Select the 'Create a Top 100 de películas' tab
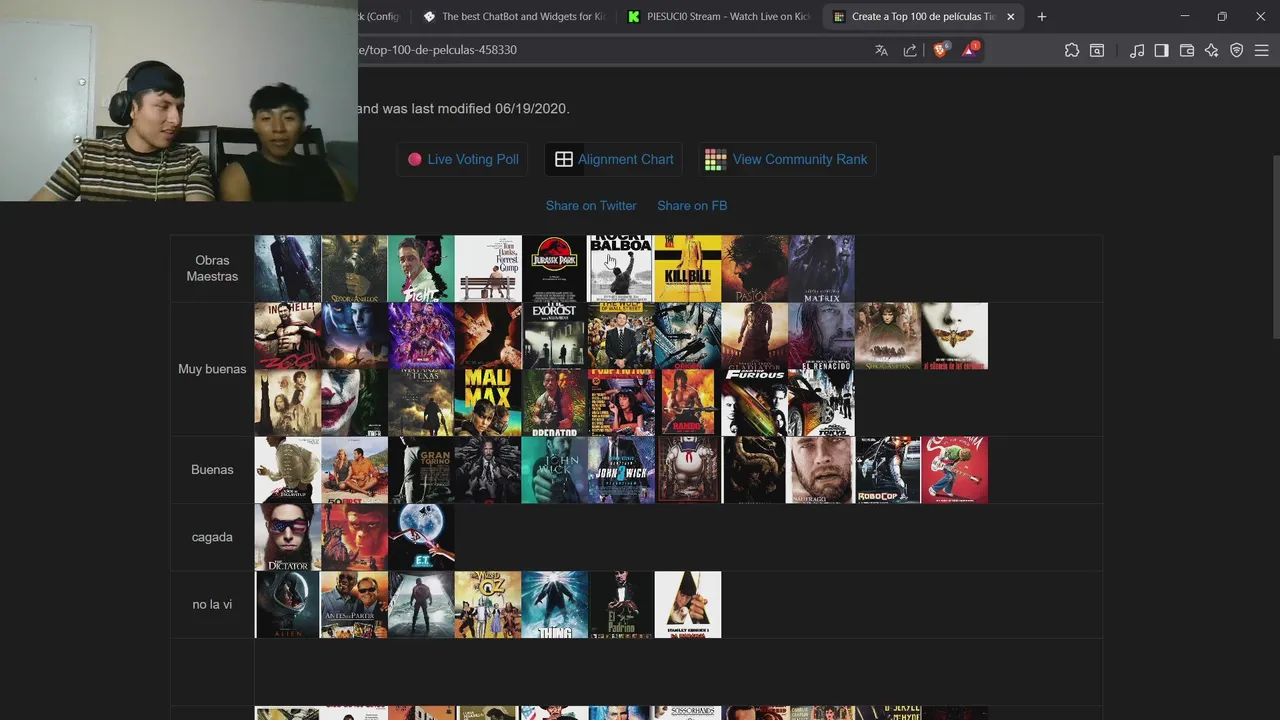The height and width of the screenshot is (720, 1280). [x=923, y=16]
